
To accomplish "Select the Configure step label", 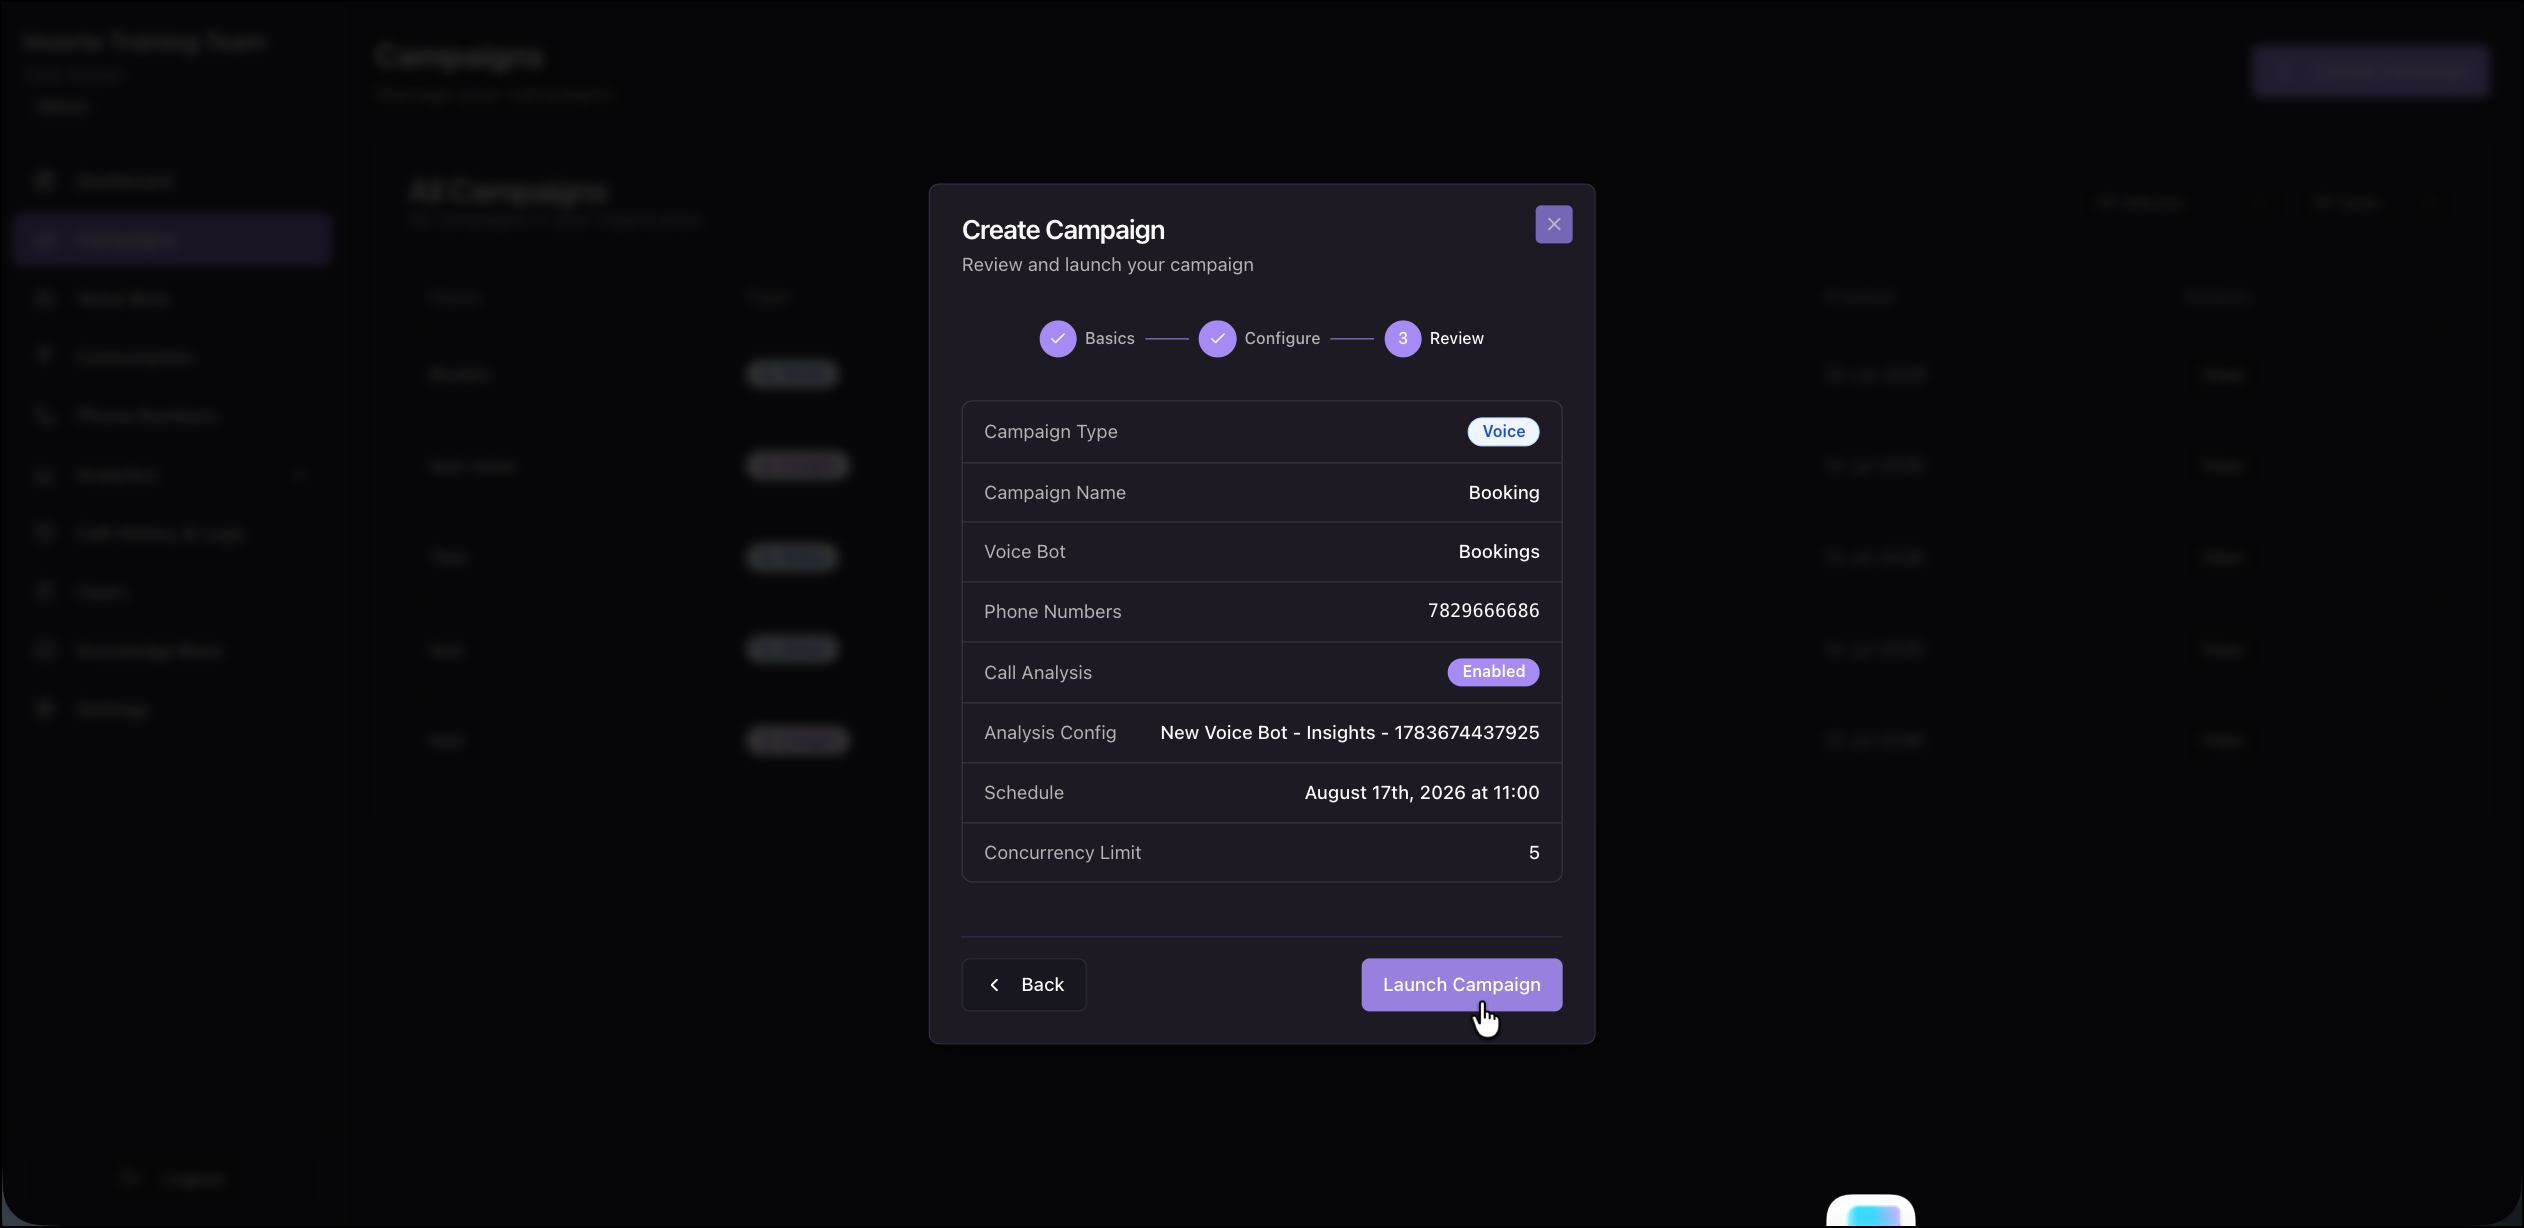I will [1282, 338].
